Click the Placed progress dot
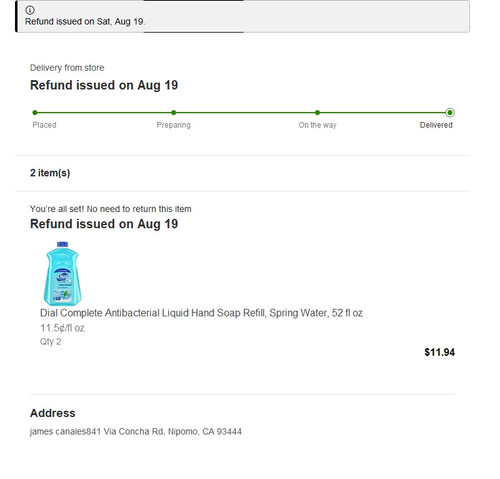The height and width of the screenshot is (479, 500). tap(35, 113)
